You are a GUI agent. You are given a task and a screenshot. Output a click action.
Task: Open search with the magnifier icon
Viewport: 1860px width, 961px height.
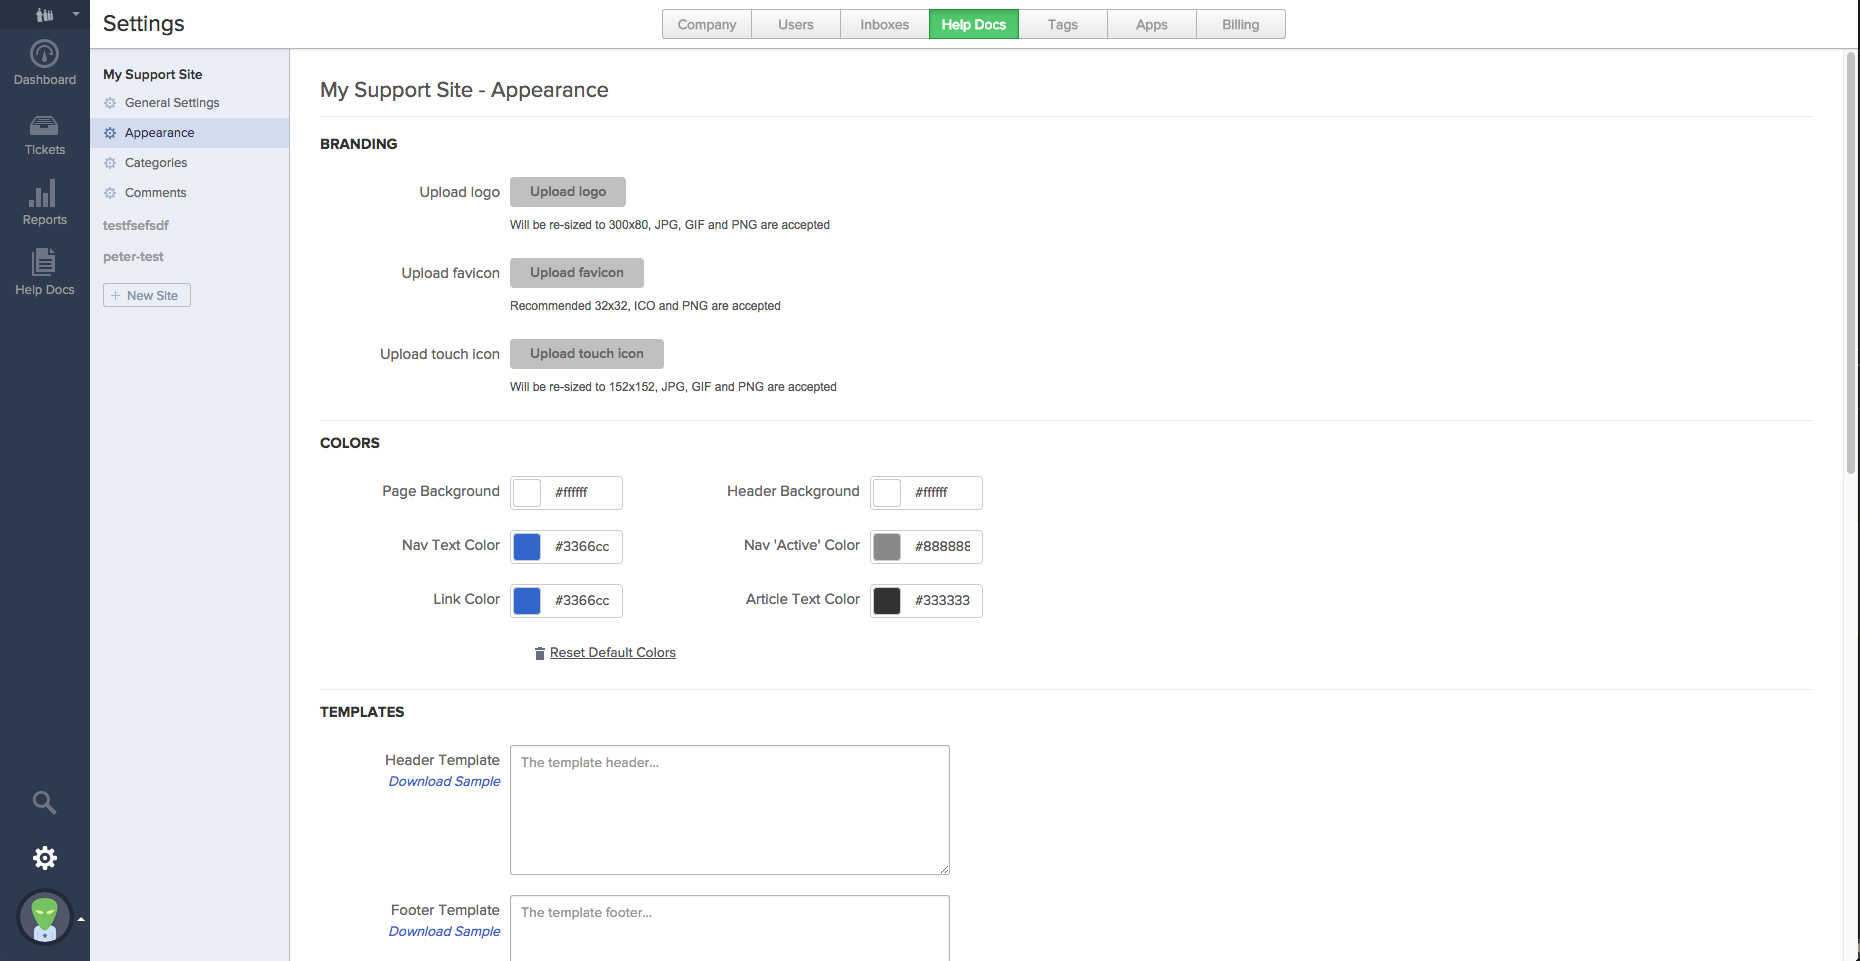pos(44,802)
